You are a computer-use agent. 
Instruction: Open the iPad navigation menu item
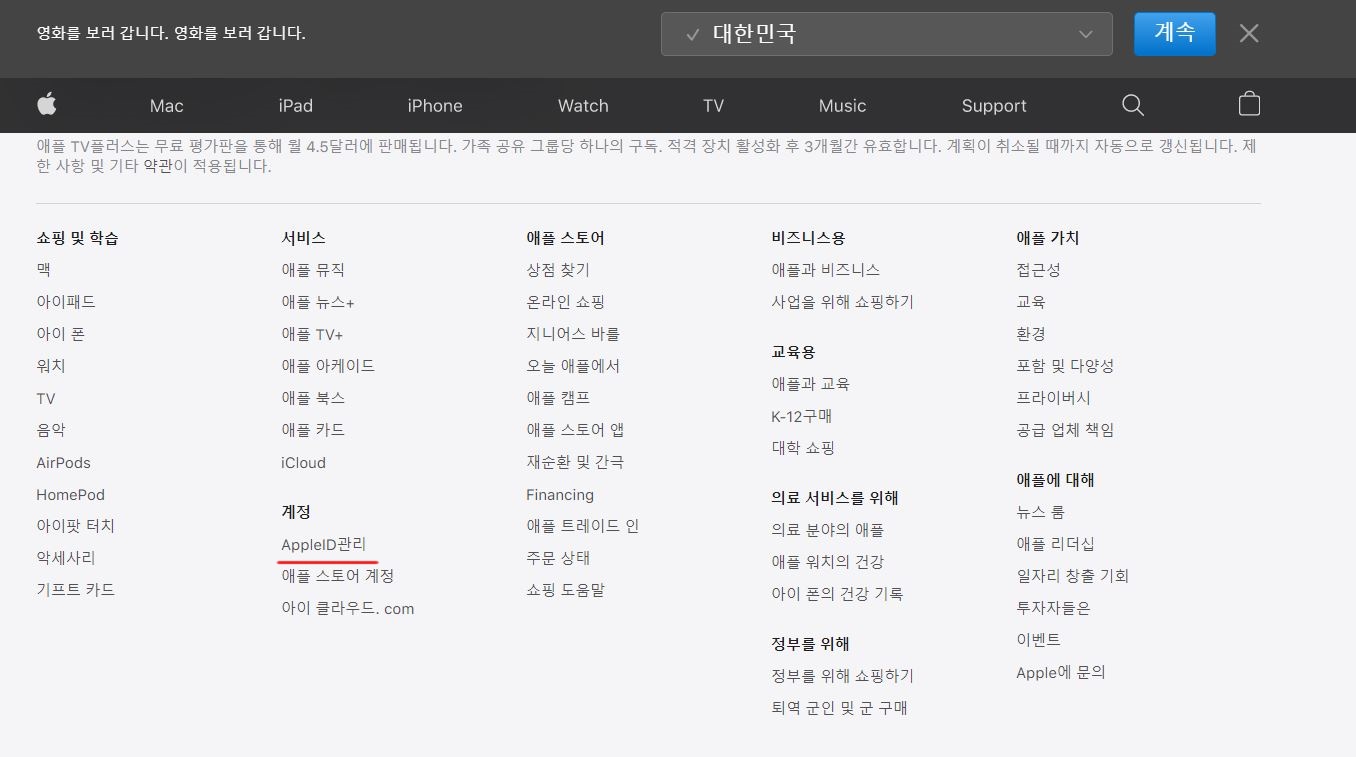click(296, 106)
